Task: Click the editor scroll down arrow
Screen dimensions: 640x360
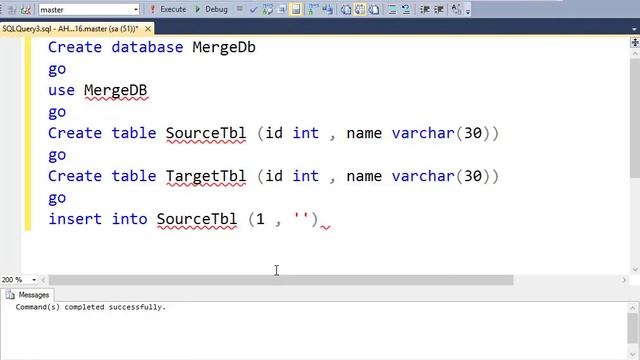Action: [x=635, y=269]
